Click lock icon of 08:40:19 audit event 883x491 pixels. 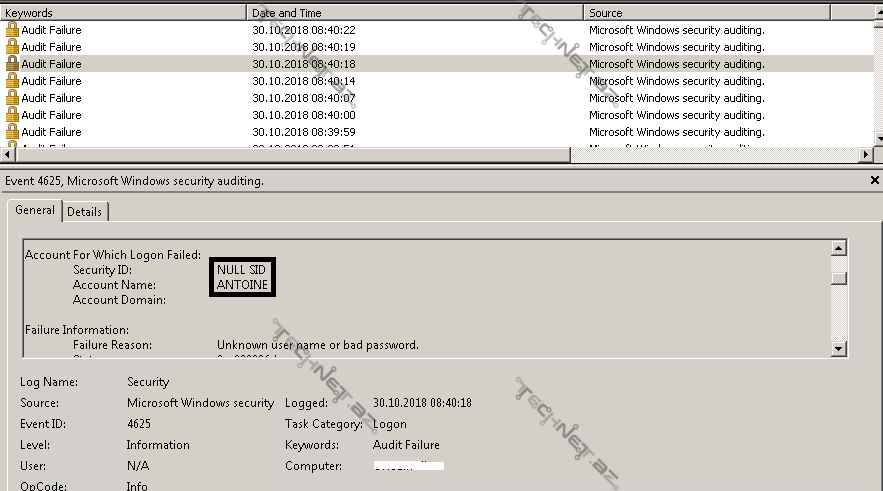[12, 47]
